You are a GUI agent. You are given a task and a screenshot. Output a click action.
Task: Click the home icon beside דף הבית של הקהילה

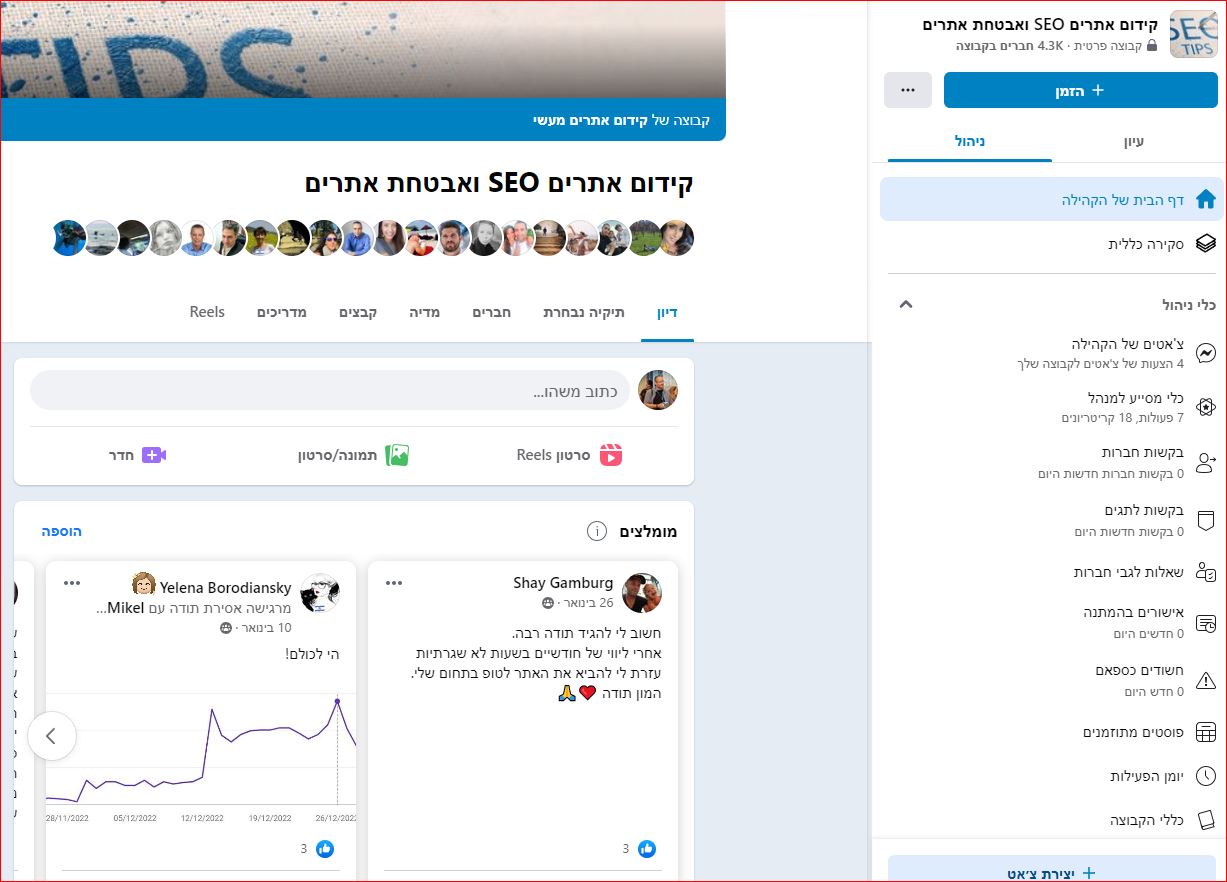coord(1206,199)
